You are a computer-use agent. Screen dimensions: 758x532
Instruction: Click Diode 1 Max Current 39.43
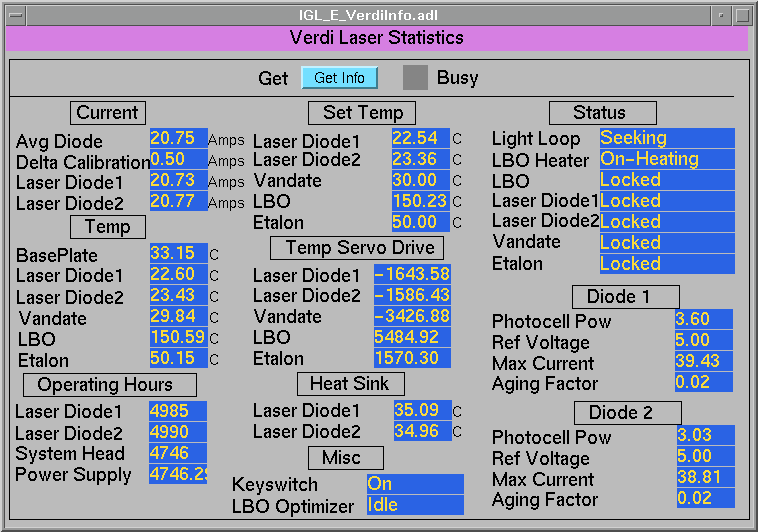704,361
